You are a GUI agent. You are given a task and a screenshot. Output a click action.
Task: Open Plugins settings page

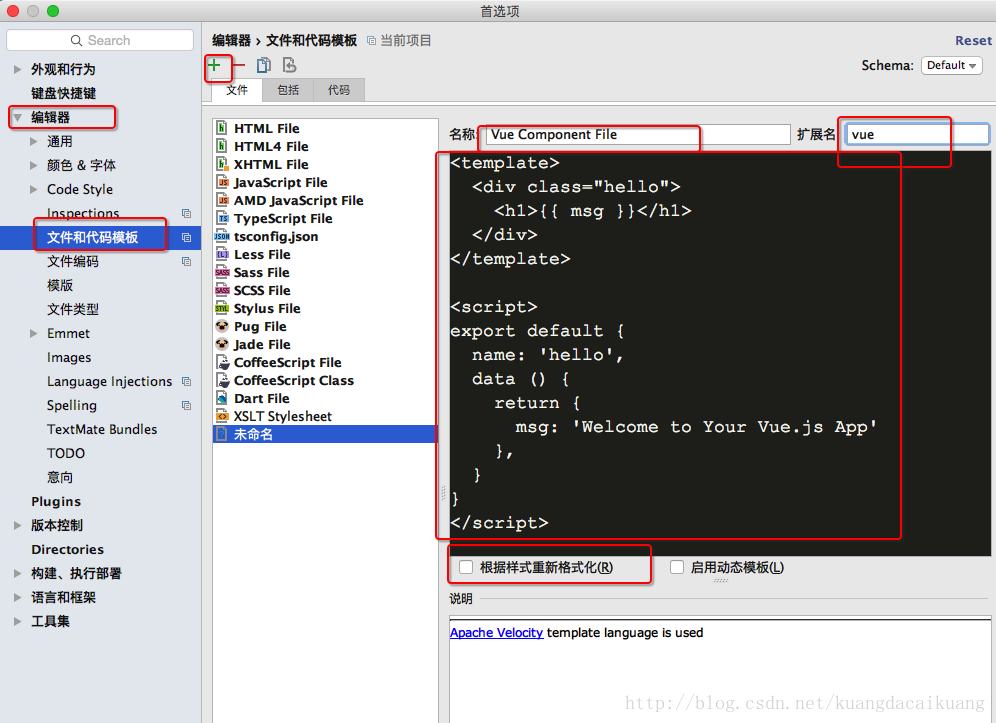pyautogui.click(x=56, y=501)
